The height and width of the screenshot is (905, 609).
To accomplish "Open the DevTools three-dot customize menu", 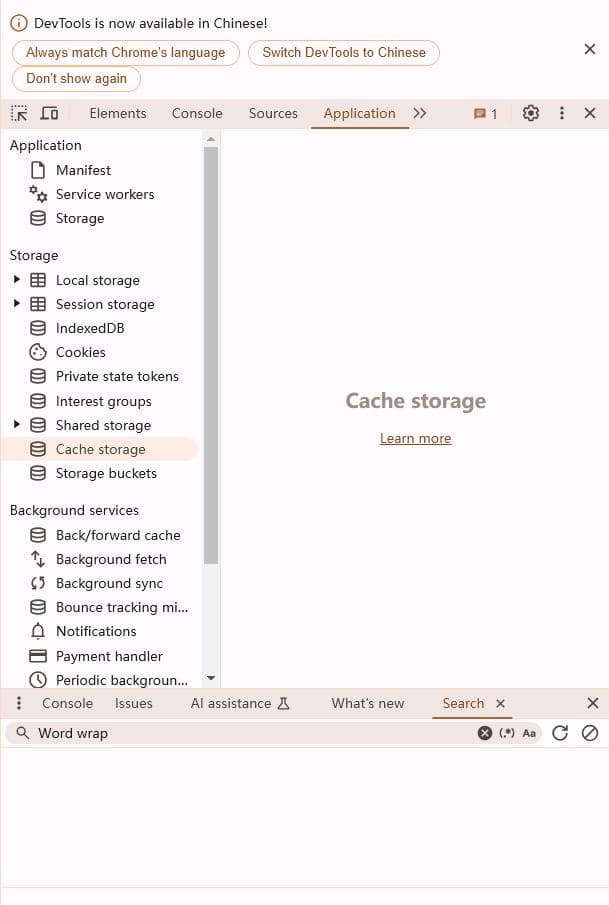I will pyautogui.click(x=562, y=113).
